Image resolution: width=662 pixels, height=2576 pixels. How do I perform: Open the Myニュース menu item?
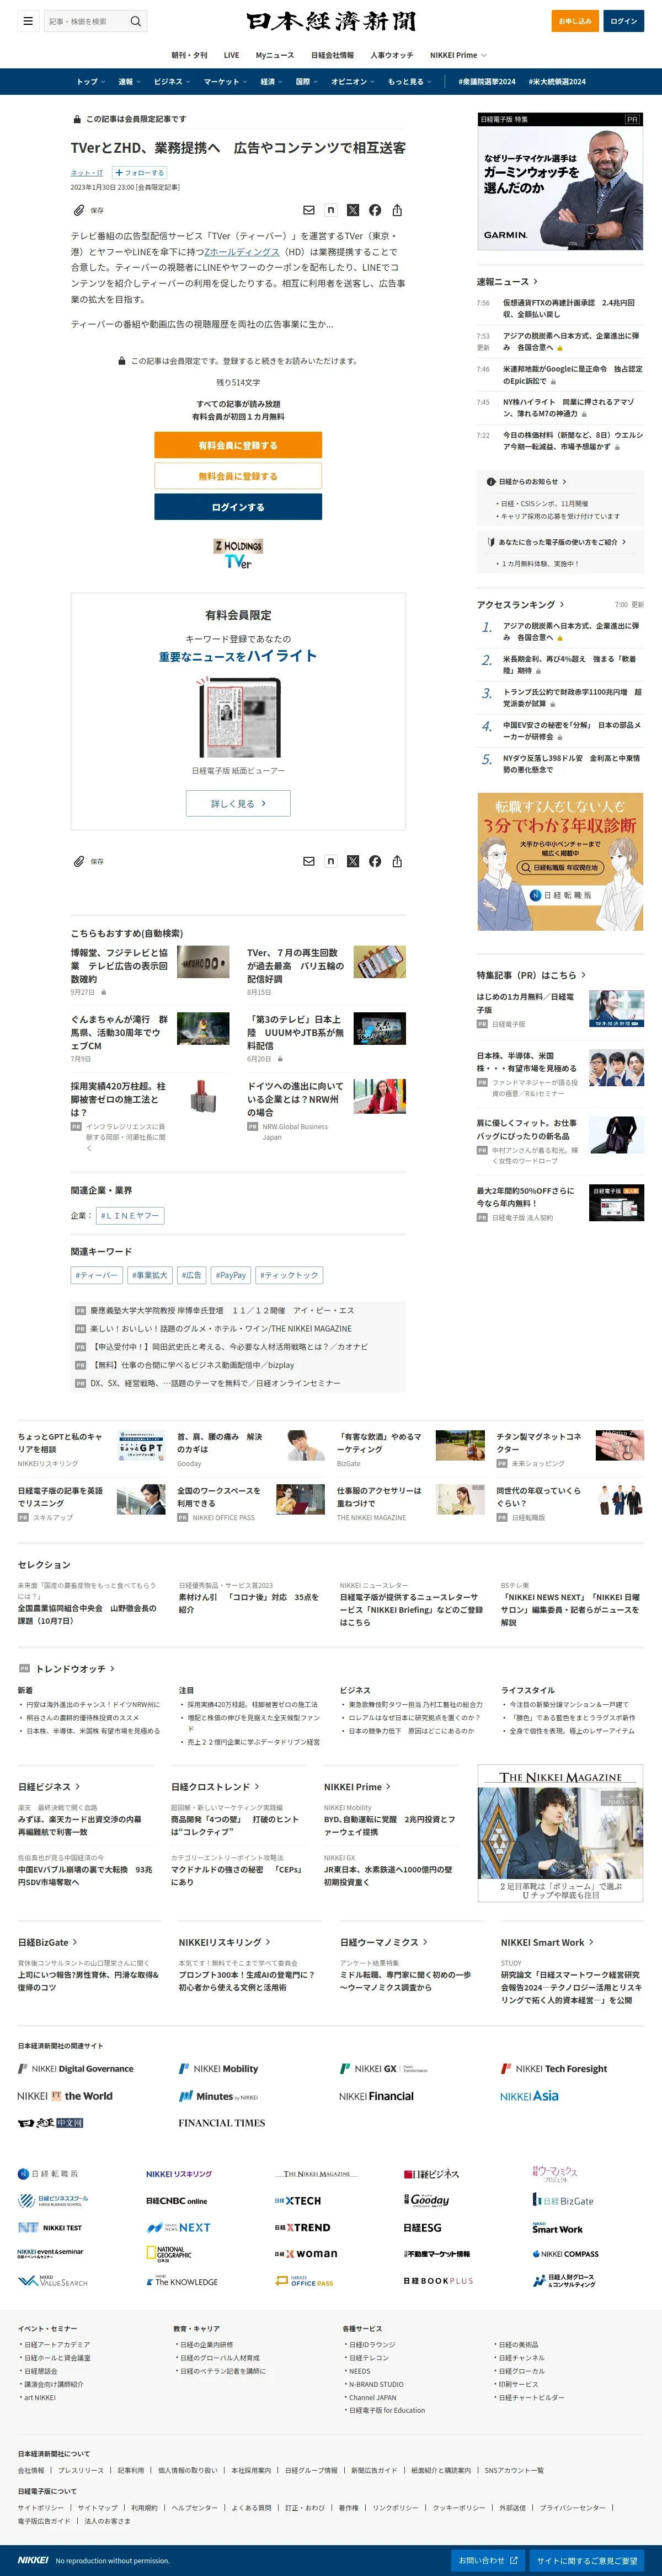click(275, 55)
